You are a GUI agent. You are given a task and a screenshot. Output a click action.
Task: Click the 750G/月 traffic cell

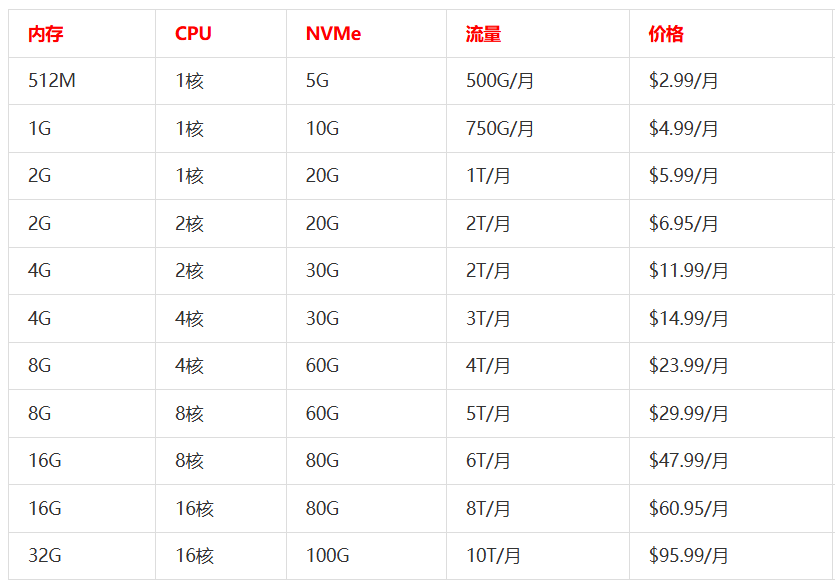click(x=500, y=129)
